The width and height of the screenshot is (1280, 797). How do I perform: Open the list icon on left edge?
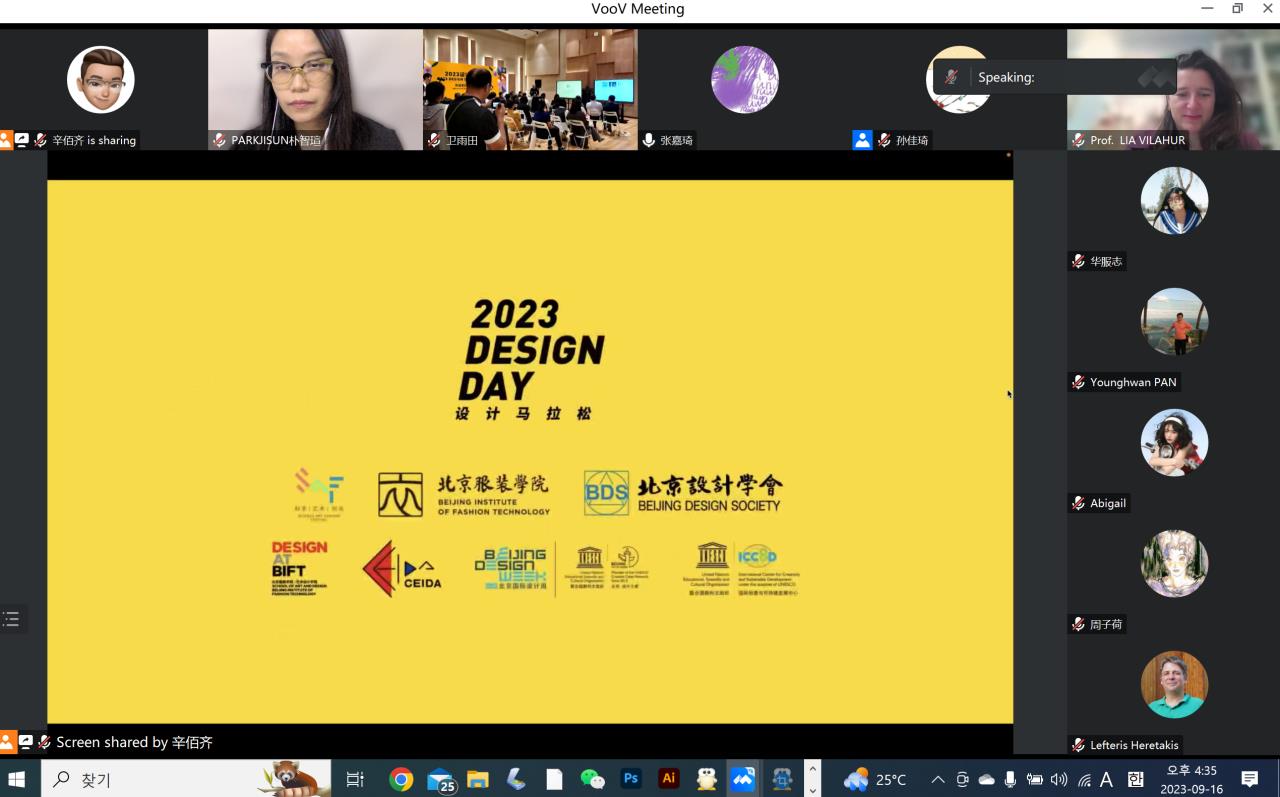click(11, 620)
